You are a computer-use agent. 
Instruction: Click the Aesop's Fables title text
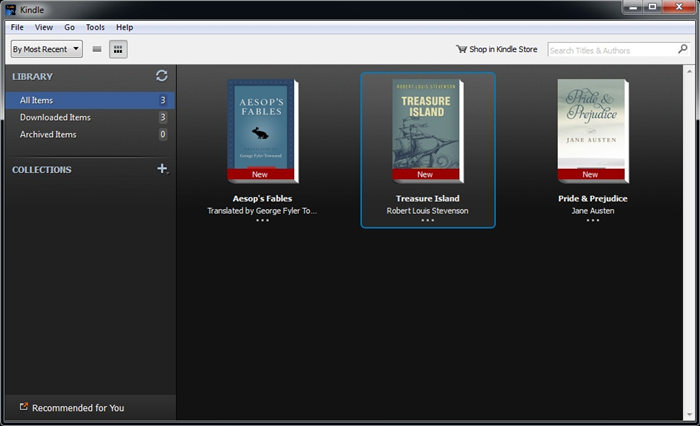pos(262,198)
